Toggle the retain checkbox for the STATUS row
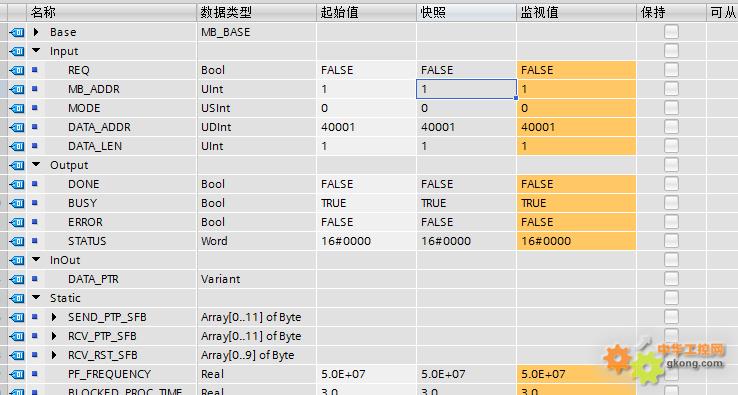The height and width of the screenshot is (395, 738). 672,241
